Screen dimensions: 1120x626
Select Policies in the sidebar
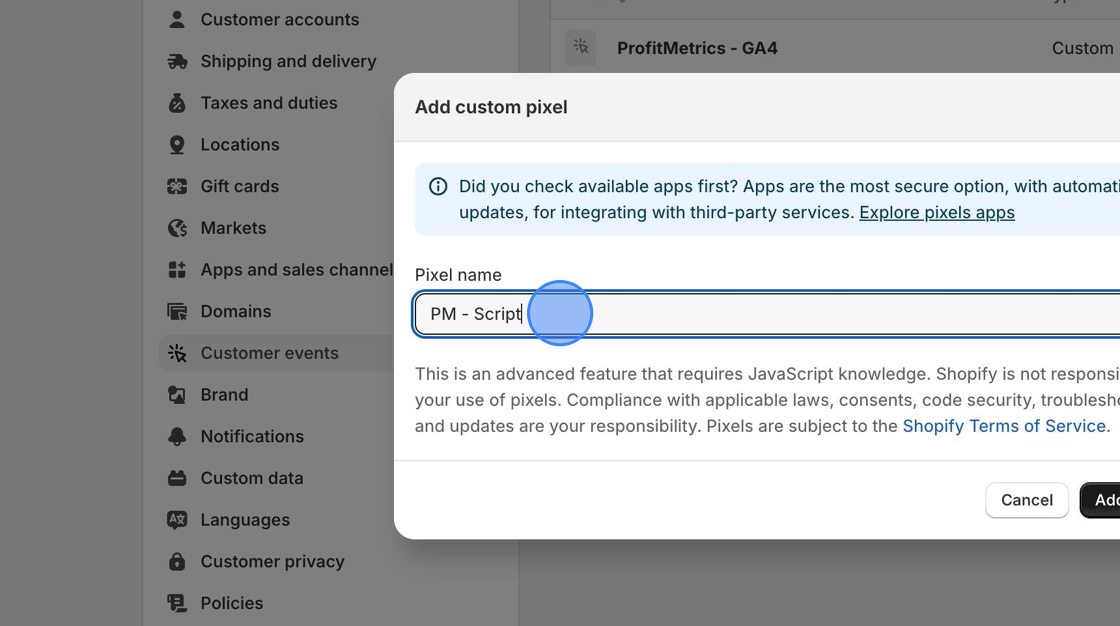tap(232, 603)
